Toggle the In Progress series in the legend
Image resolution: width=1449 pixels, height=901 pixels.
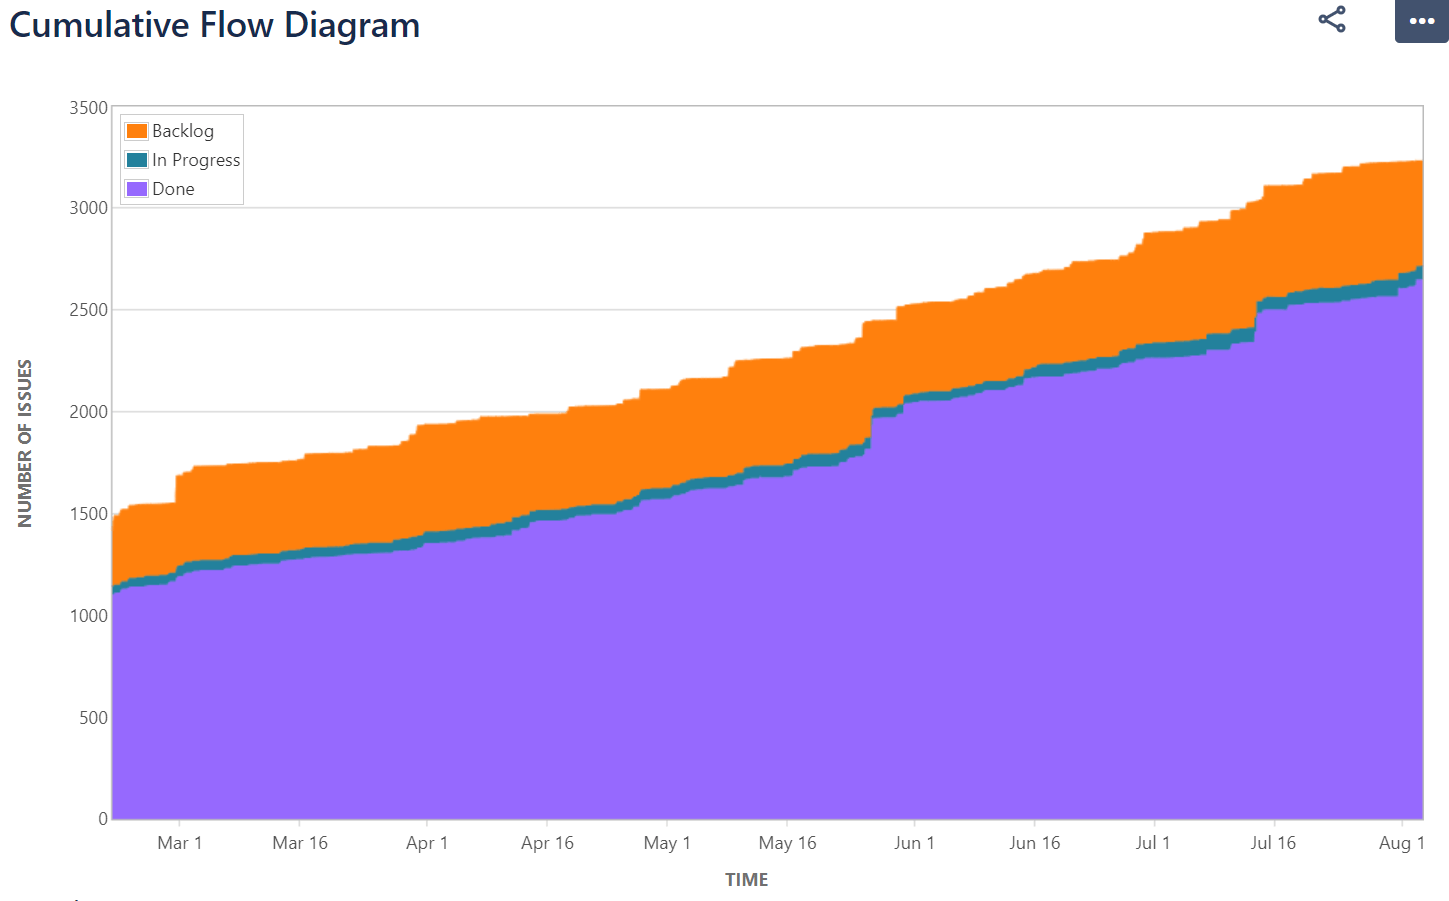click(196, 159)
